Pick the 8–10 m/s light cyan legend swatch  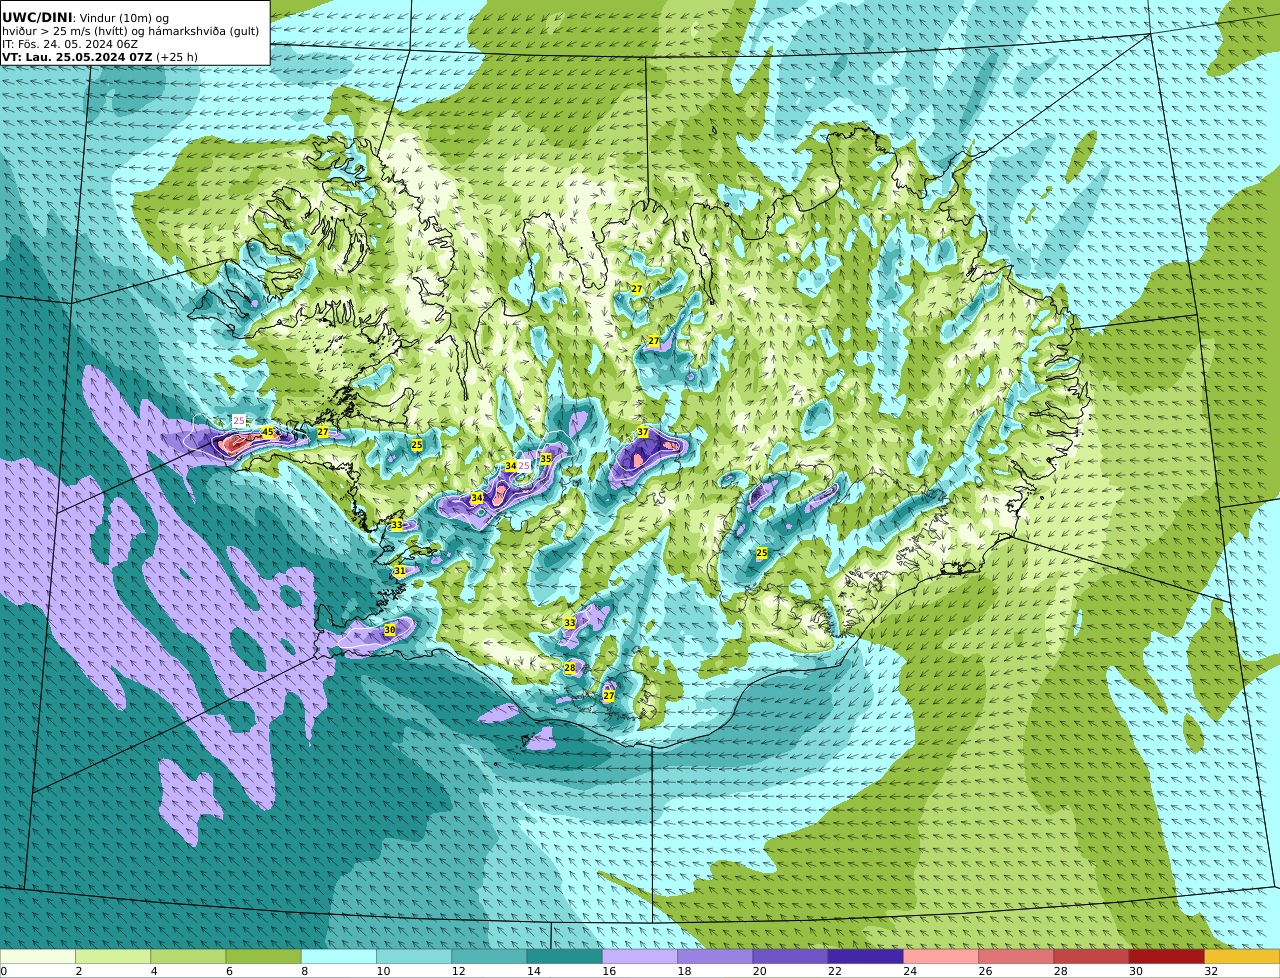pos(339,957)
